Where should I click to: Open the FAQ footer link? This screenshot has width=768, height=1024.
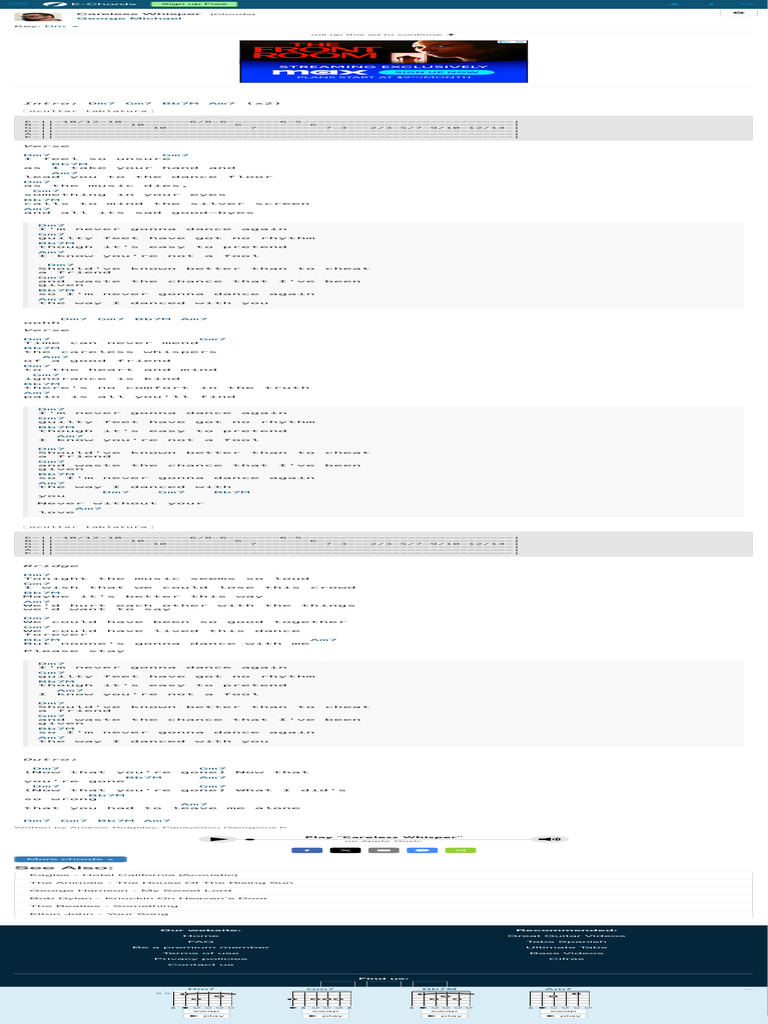pyautogui.click(x=200, y=942)
